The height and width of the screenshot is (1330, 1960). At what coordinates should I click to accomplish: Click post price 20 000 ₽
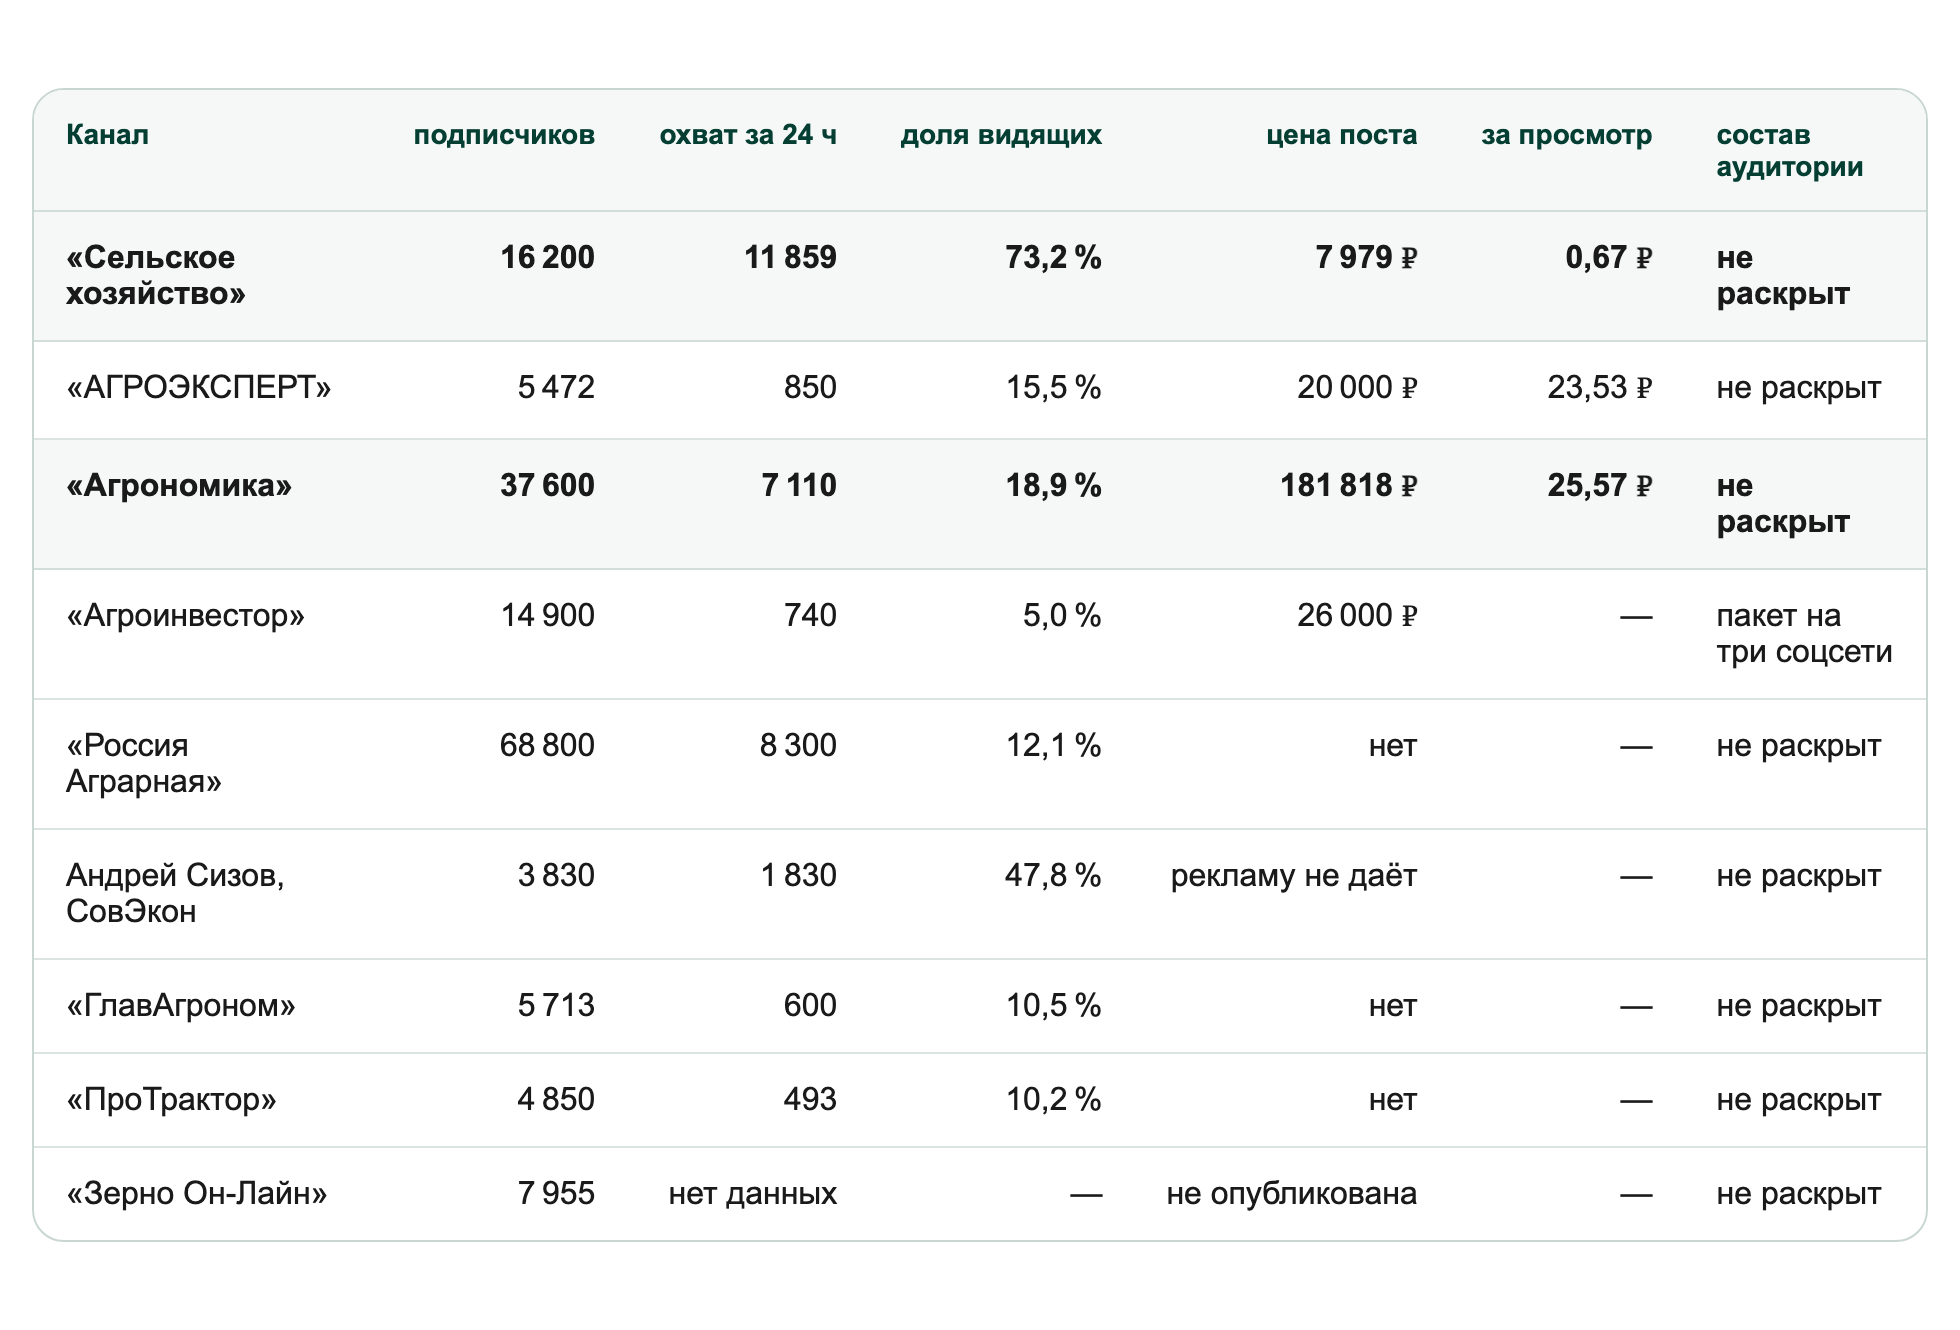1357,388
